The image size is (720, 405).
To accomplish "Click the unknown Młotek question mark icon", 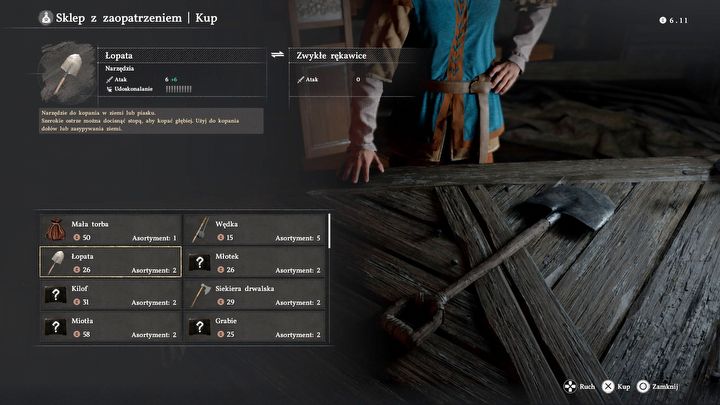I will [200, 263].
